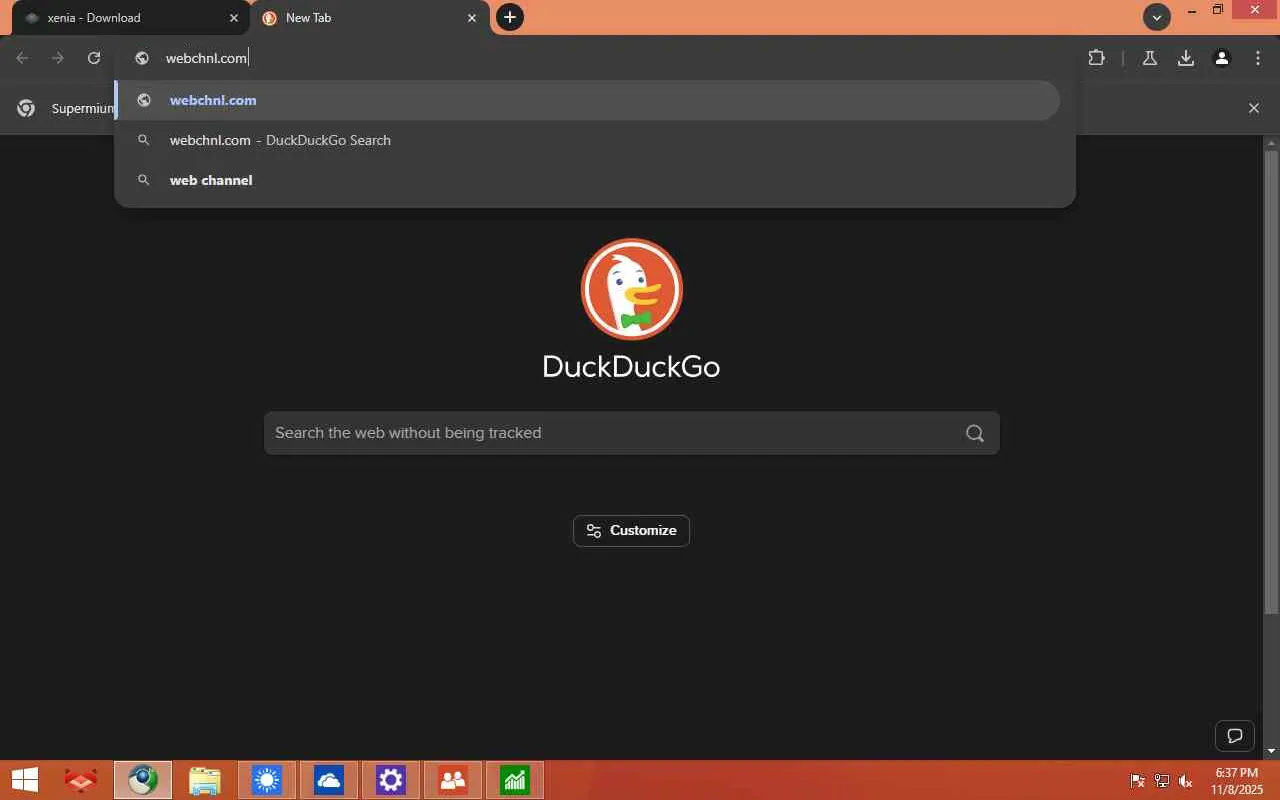
Task: Open the Windows Start button
Action: click(x=25, y=780)
